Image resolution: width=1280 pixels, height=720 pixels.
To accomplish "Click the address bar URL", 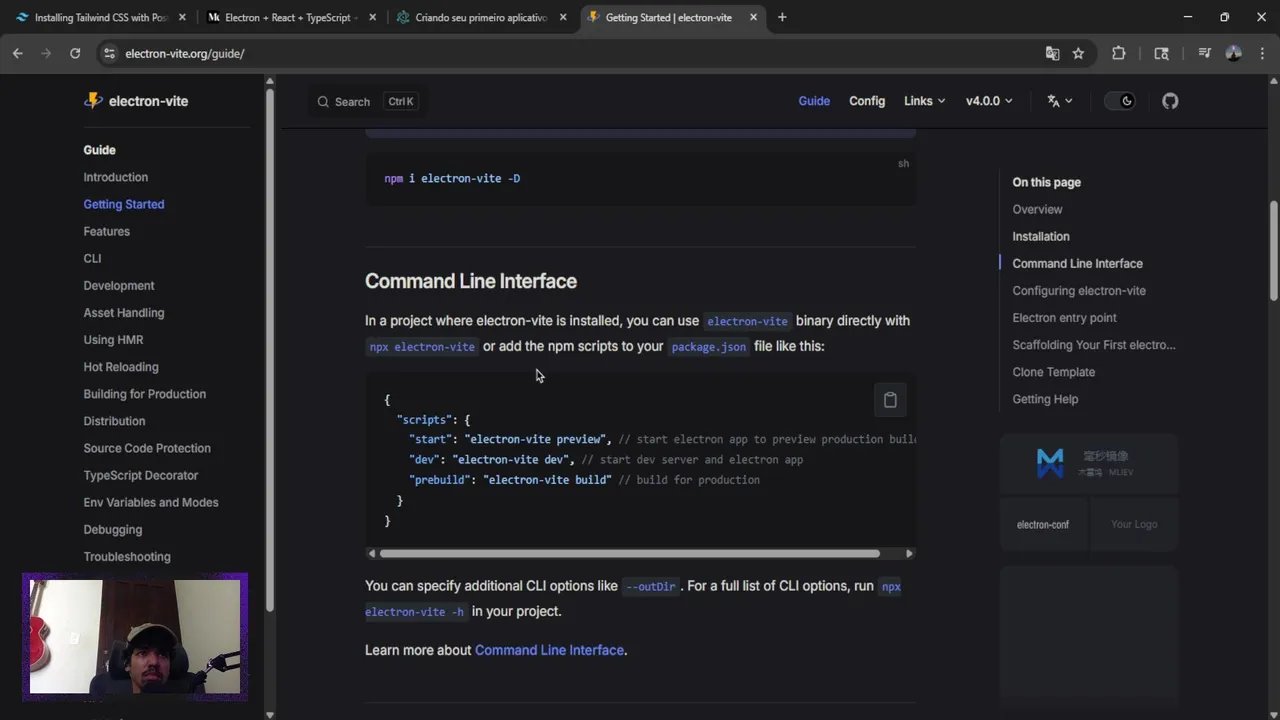I will point(185,54).
